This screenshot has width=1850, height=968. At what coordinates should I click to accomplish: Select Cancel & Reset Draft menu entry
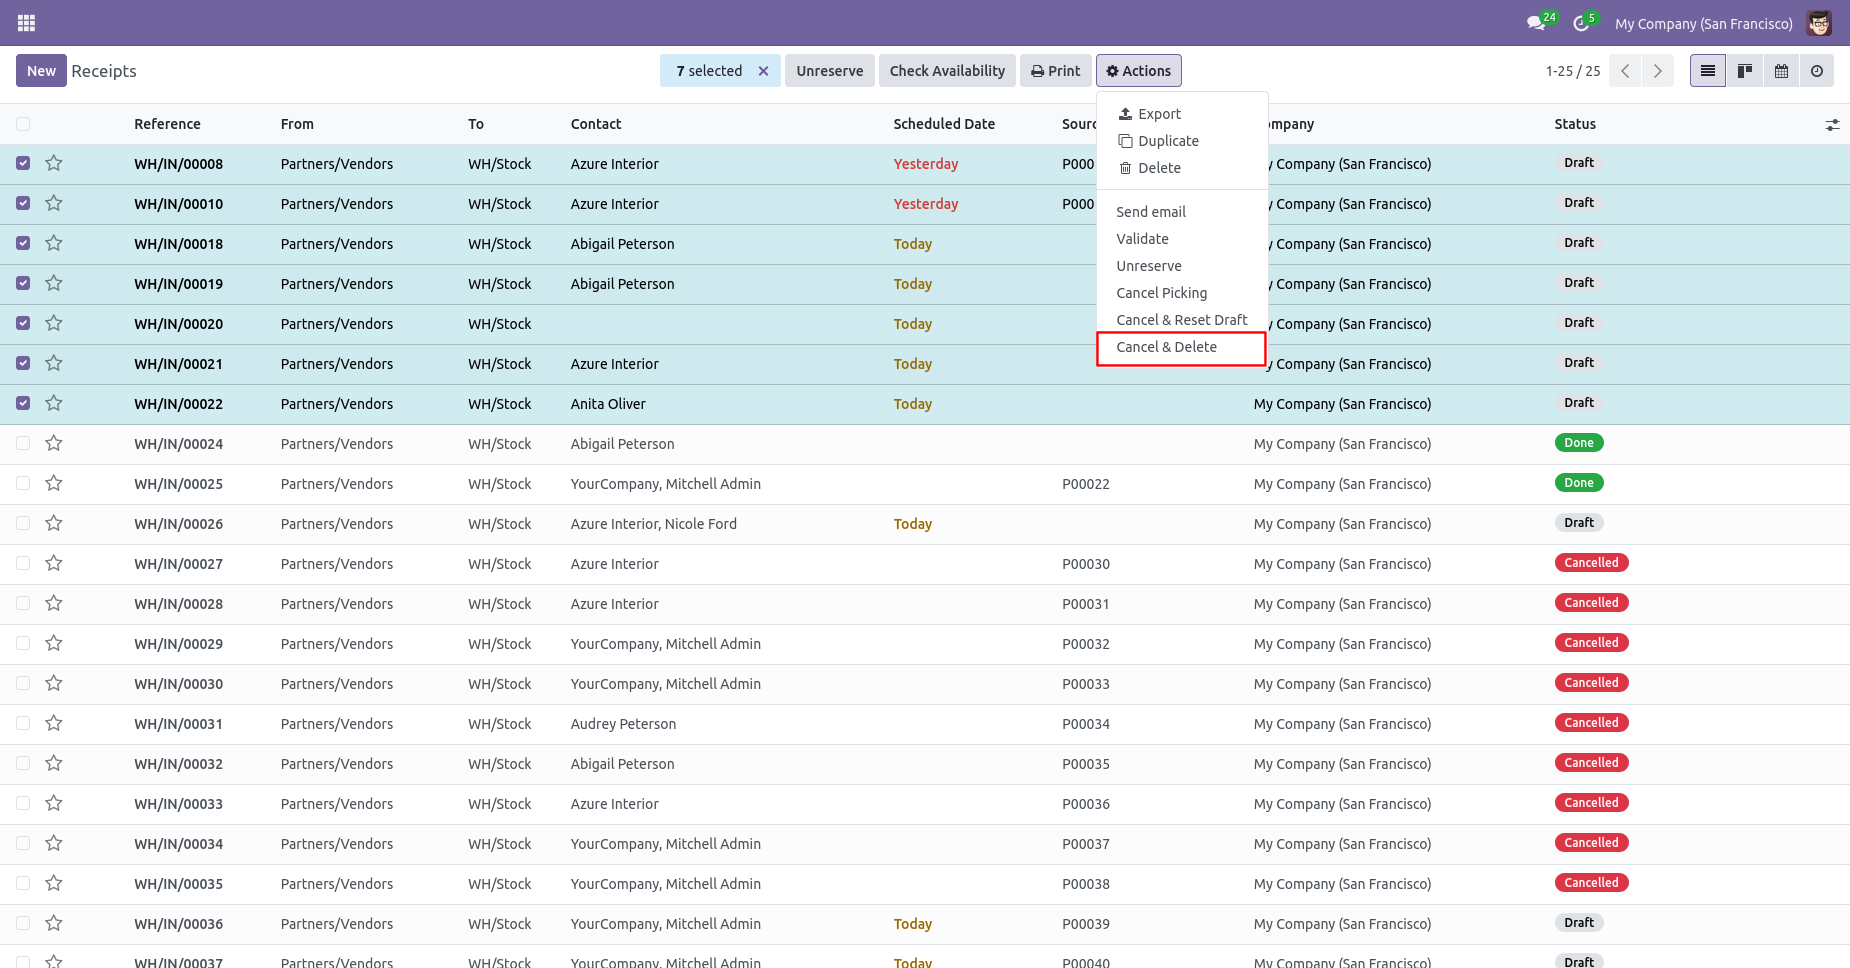(1182, 320)
